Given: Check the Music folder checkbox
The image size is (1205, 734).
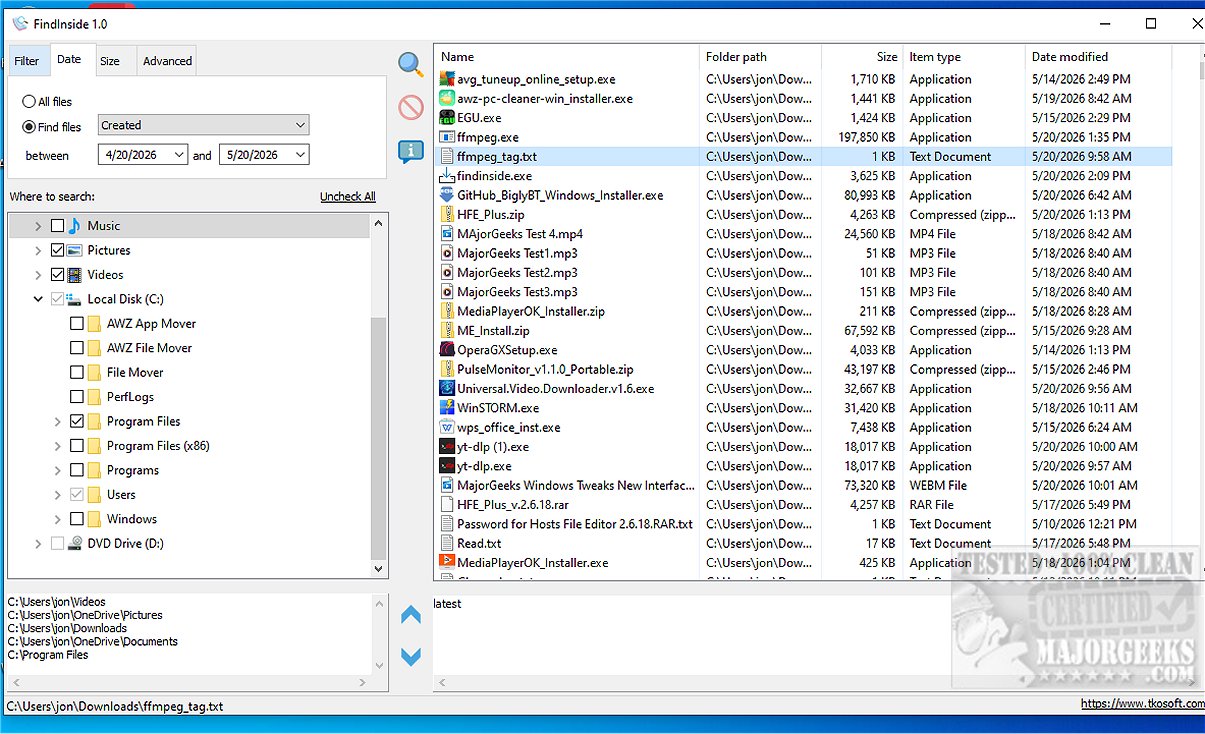Looking at the screenshot, I should [57, 226].
